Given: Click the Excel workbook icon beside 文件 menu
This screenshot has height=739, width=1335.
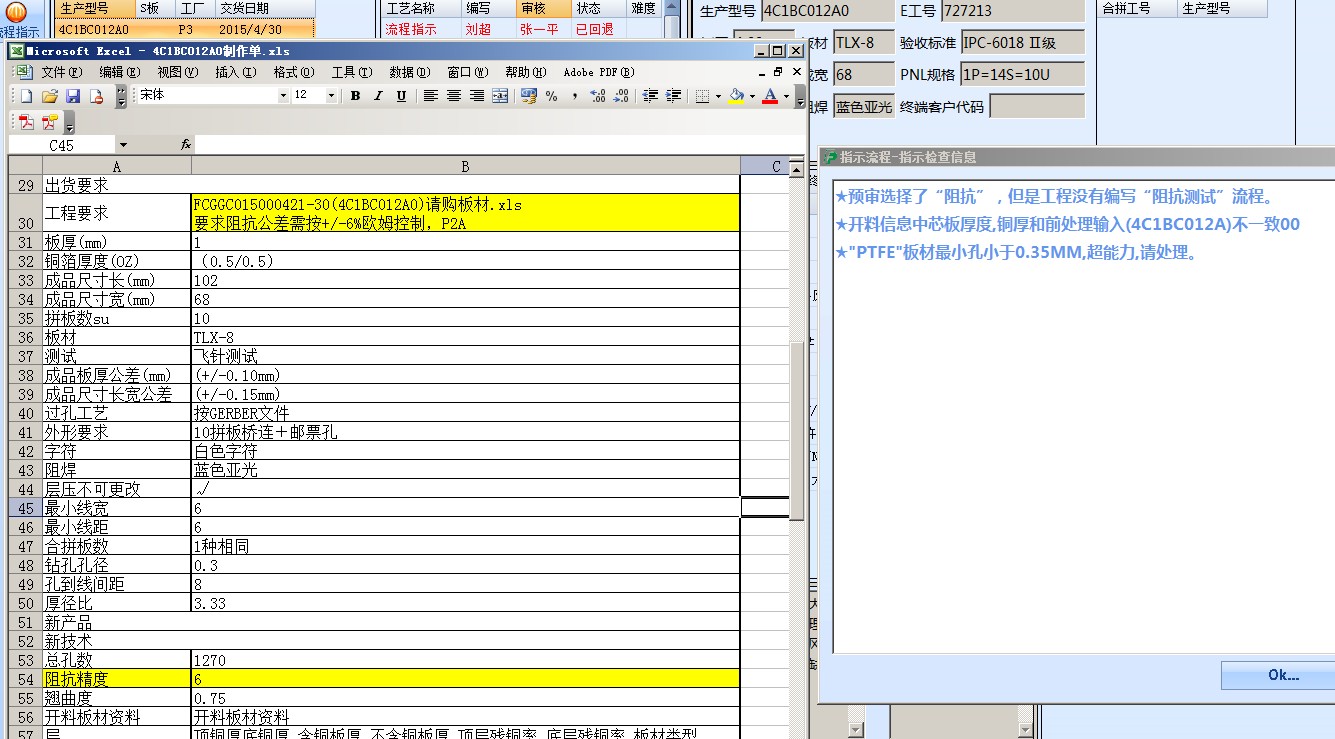Looking at the screenshot, I should coord(22,72).
